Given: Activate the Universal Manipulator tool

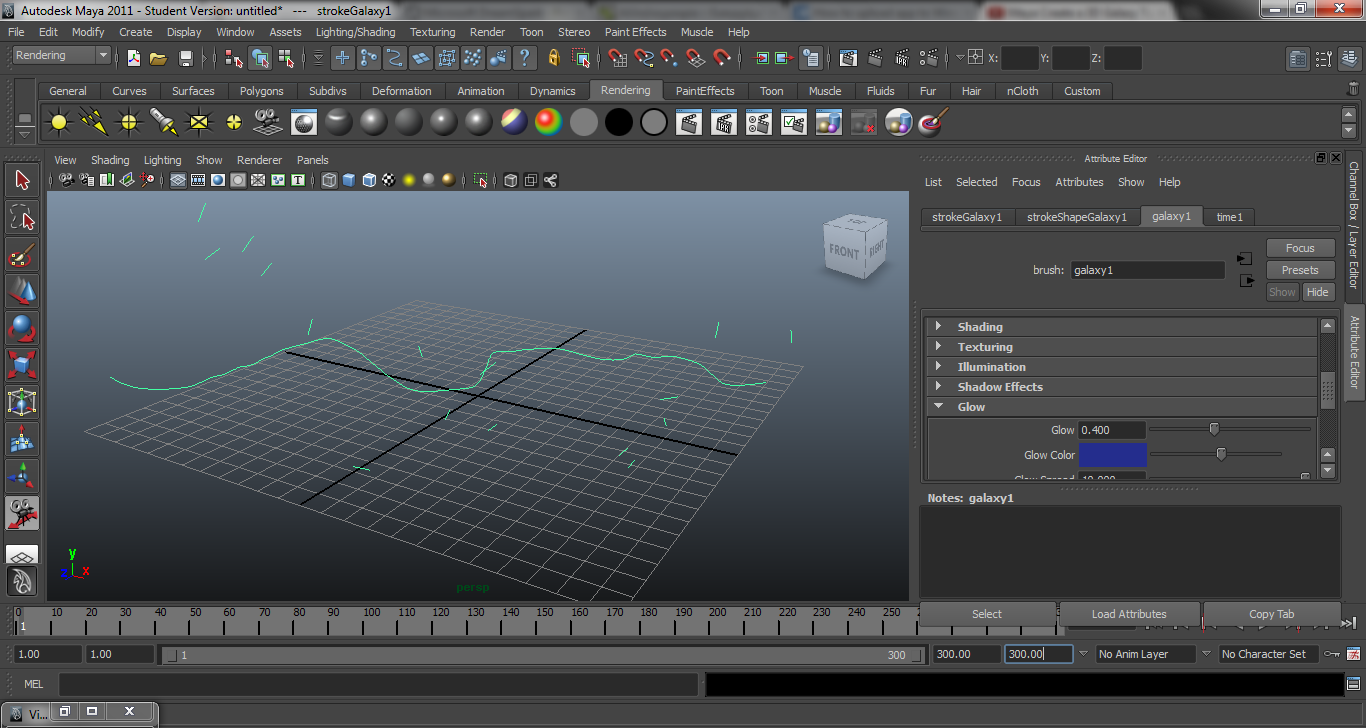Looking at the screenshot, I should point(22,402).
